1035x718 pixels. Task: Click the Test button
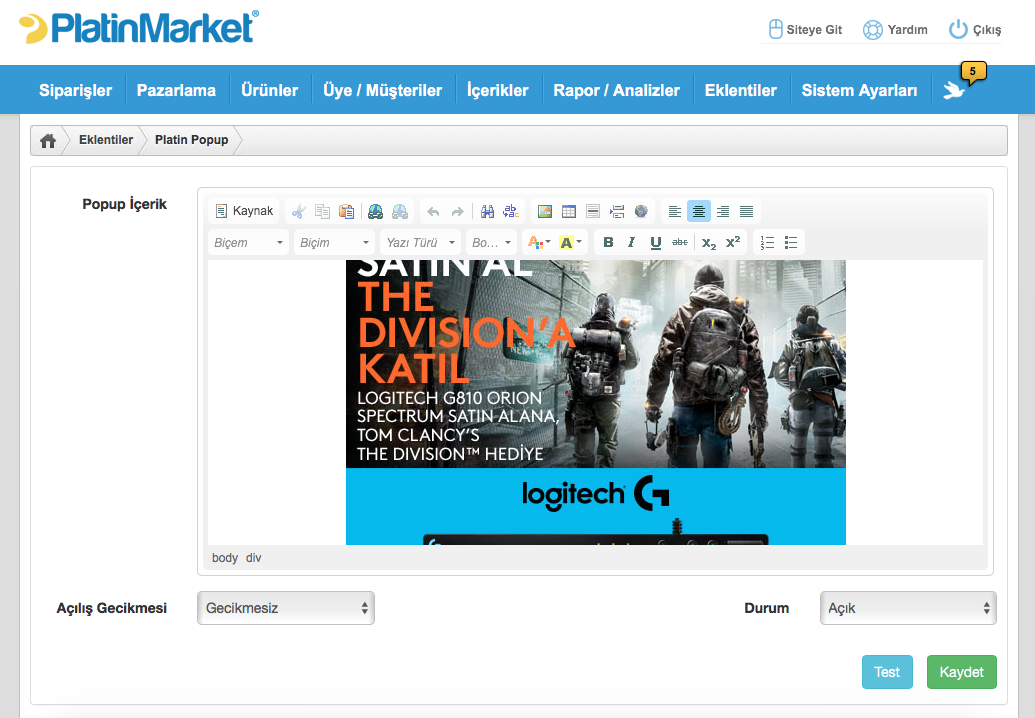tap(887, 672)
